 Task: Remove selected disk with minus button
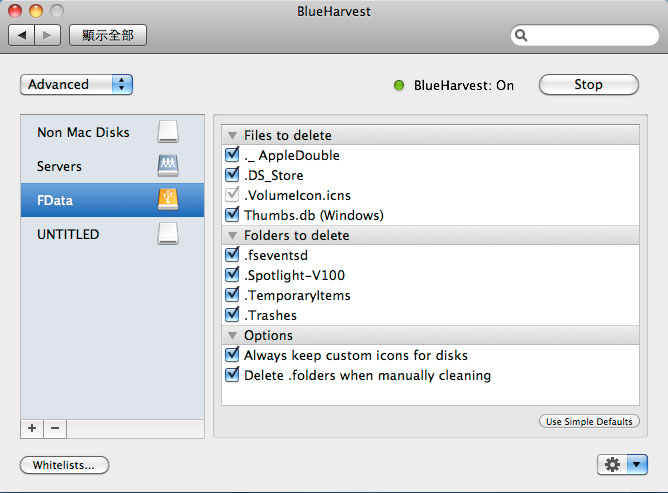coord(55,428)
